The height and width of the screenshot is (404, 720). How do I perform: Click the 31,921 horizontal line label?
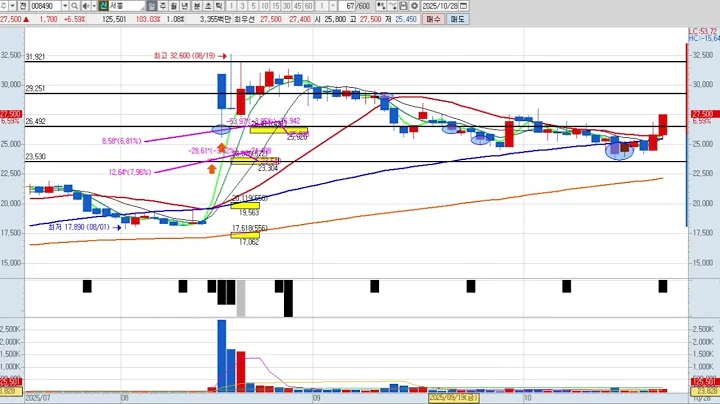(35, 57)
